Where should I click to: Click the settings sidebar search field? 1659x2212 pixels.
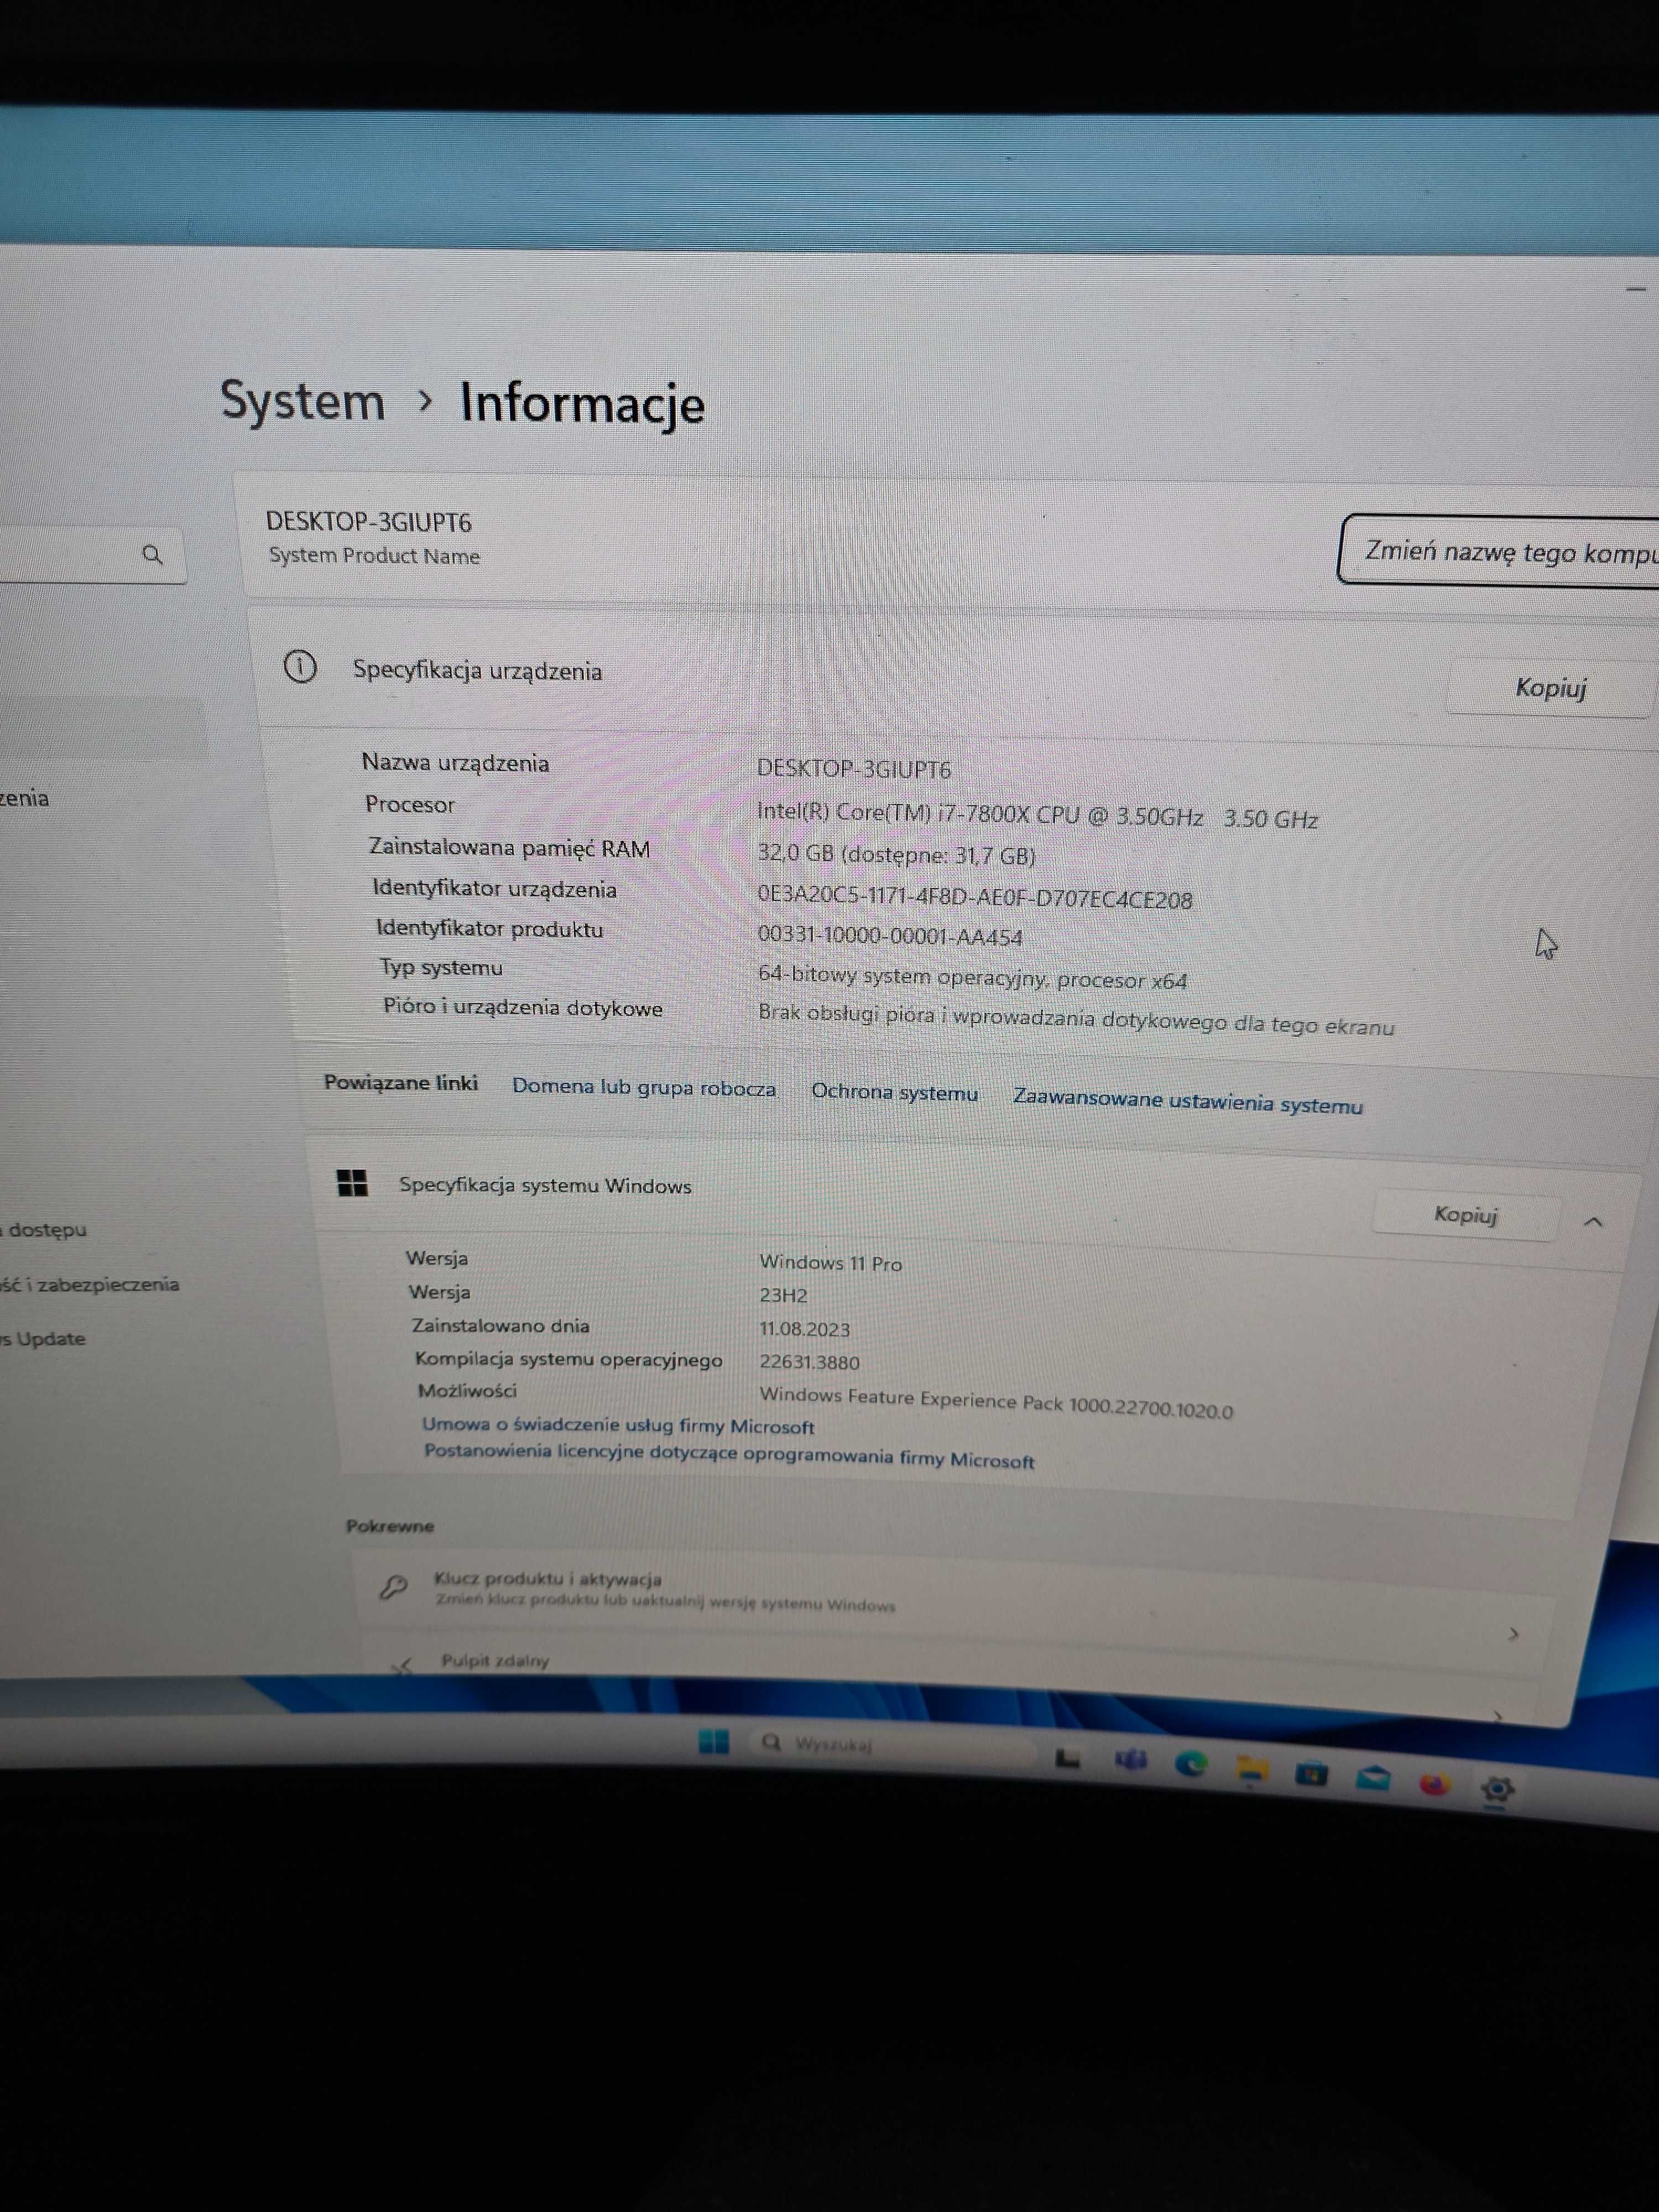[x=92, y=554]
